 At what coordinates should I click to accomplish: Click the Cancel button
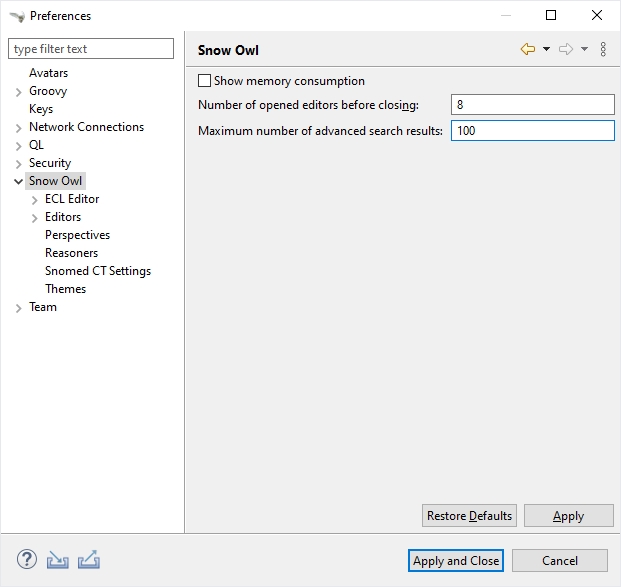[x=559, y=561]
